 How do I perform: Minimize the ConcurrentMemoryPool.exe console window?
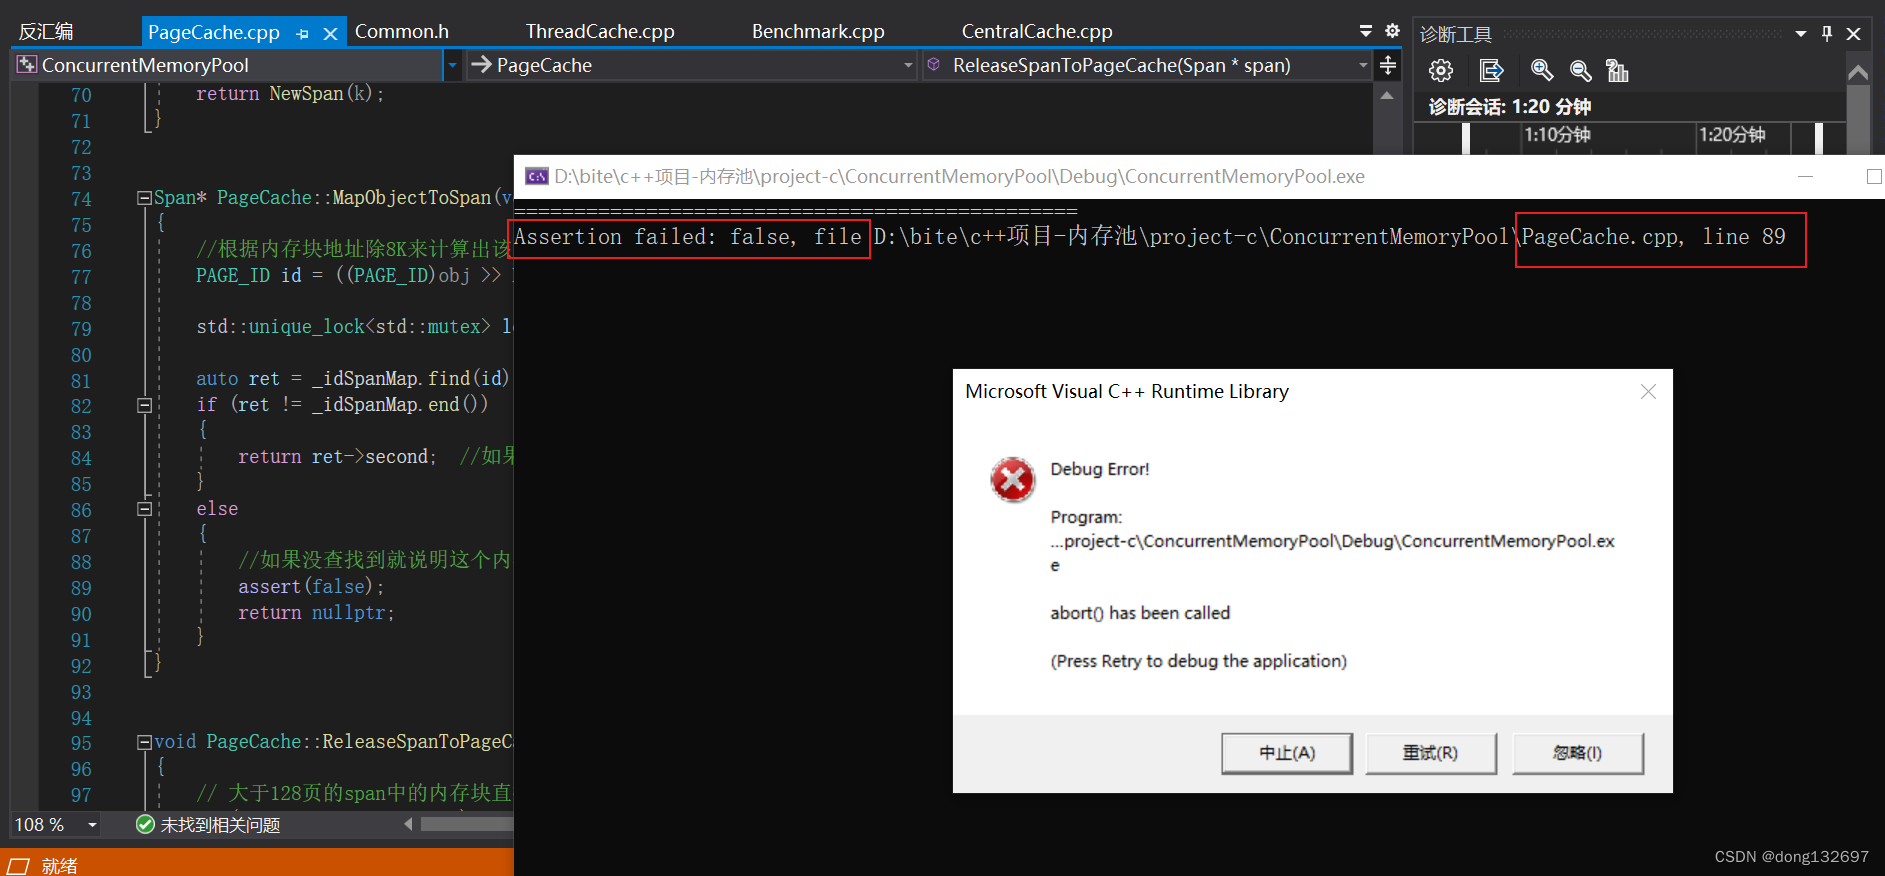(1805, 176)
